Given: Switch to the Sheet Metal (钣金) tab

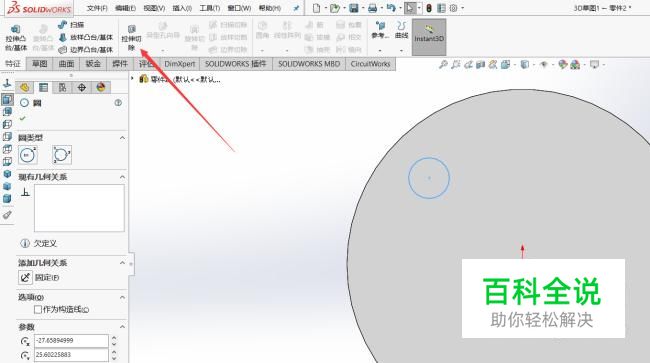Looking at the screenshot, I should click(x=93, y=64).
